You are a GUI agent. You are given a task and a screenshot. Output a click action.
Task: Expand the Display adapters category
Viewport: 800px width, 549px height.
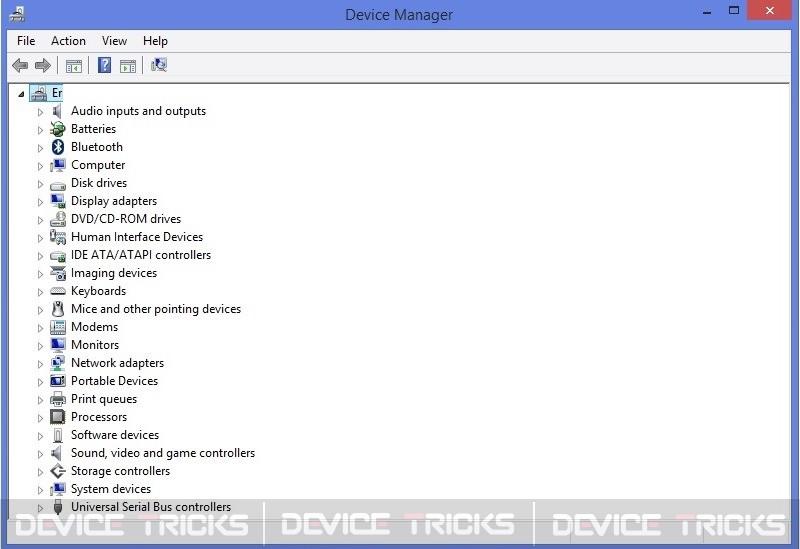pos(40,202)
